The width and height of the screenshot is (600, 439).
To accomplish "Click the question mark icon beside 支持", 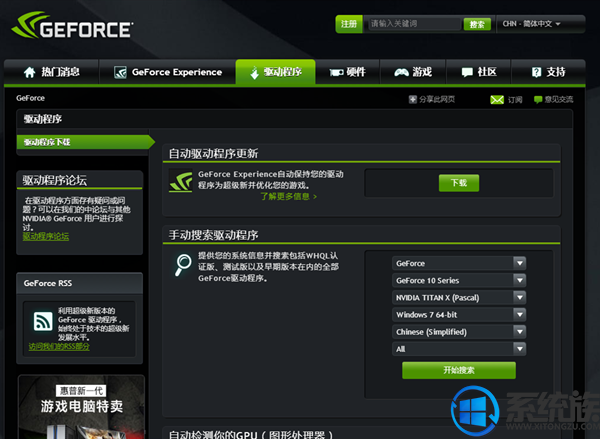I will [536, 72].
